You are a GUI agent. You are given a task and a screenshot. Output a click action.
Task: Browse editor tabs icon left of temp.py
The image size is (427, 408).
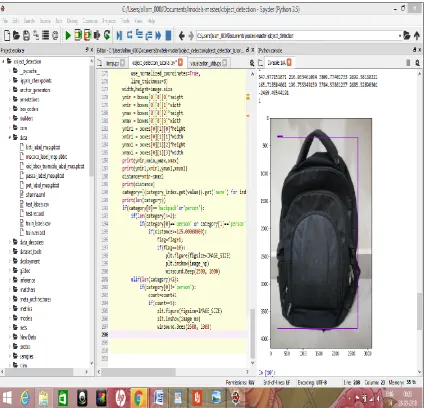[x=100, y=63]
